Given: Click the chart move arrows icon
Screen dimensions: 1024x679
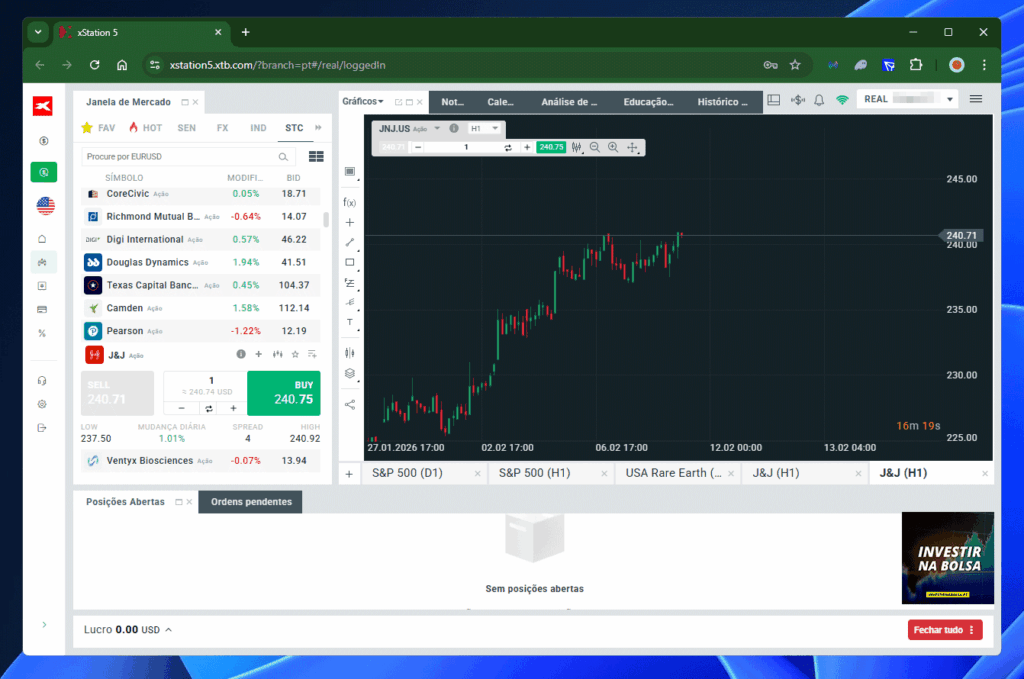Looking at the screenshot, I should 632,148.
